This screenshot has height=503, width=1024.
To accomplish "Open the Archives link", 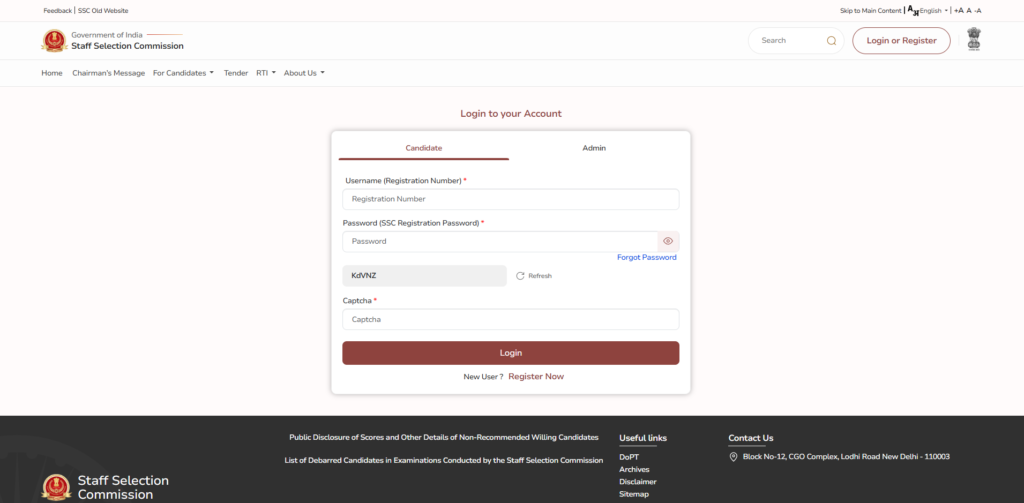I will click(634, 470).
